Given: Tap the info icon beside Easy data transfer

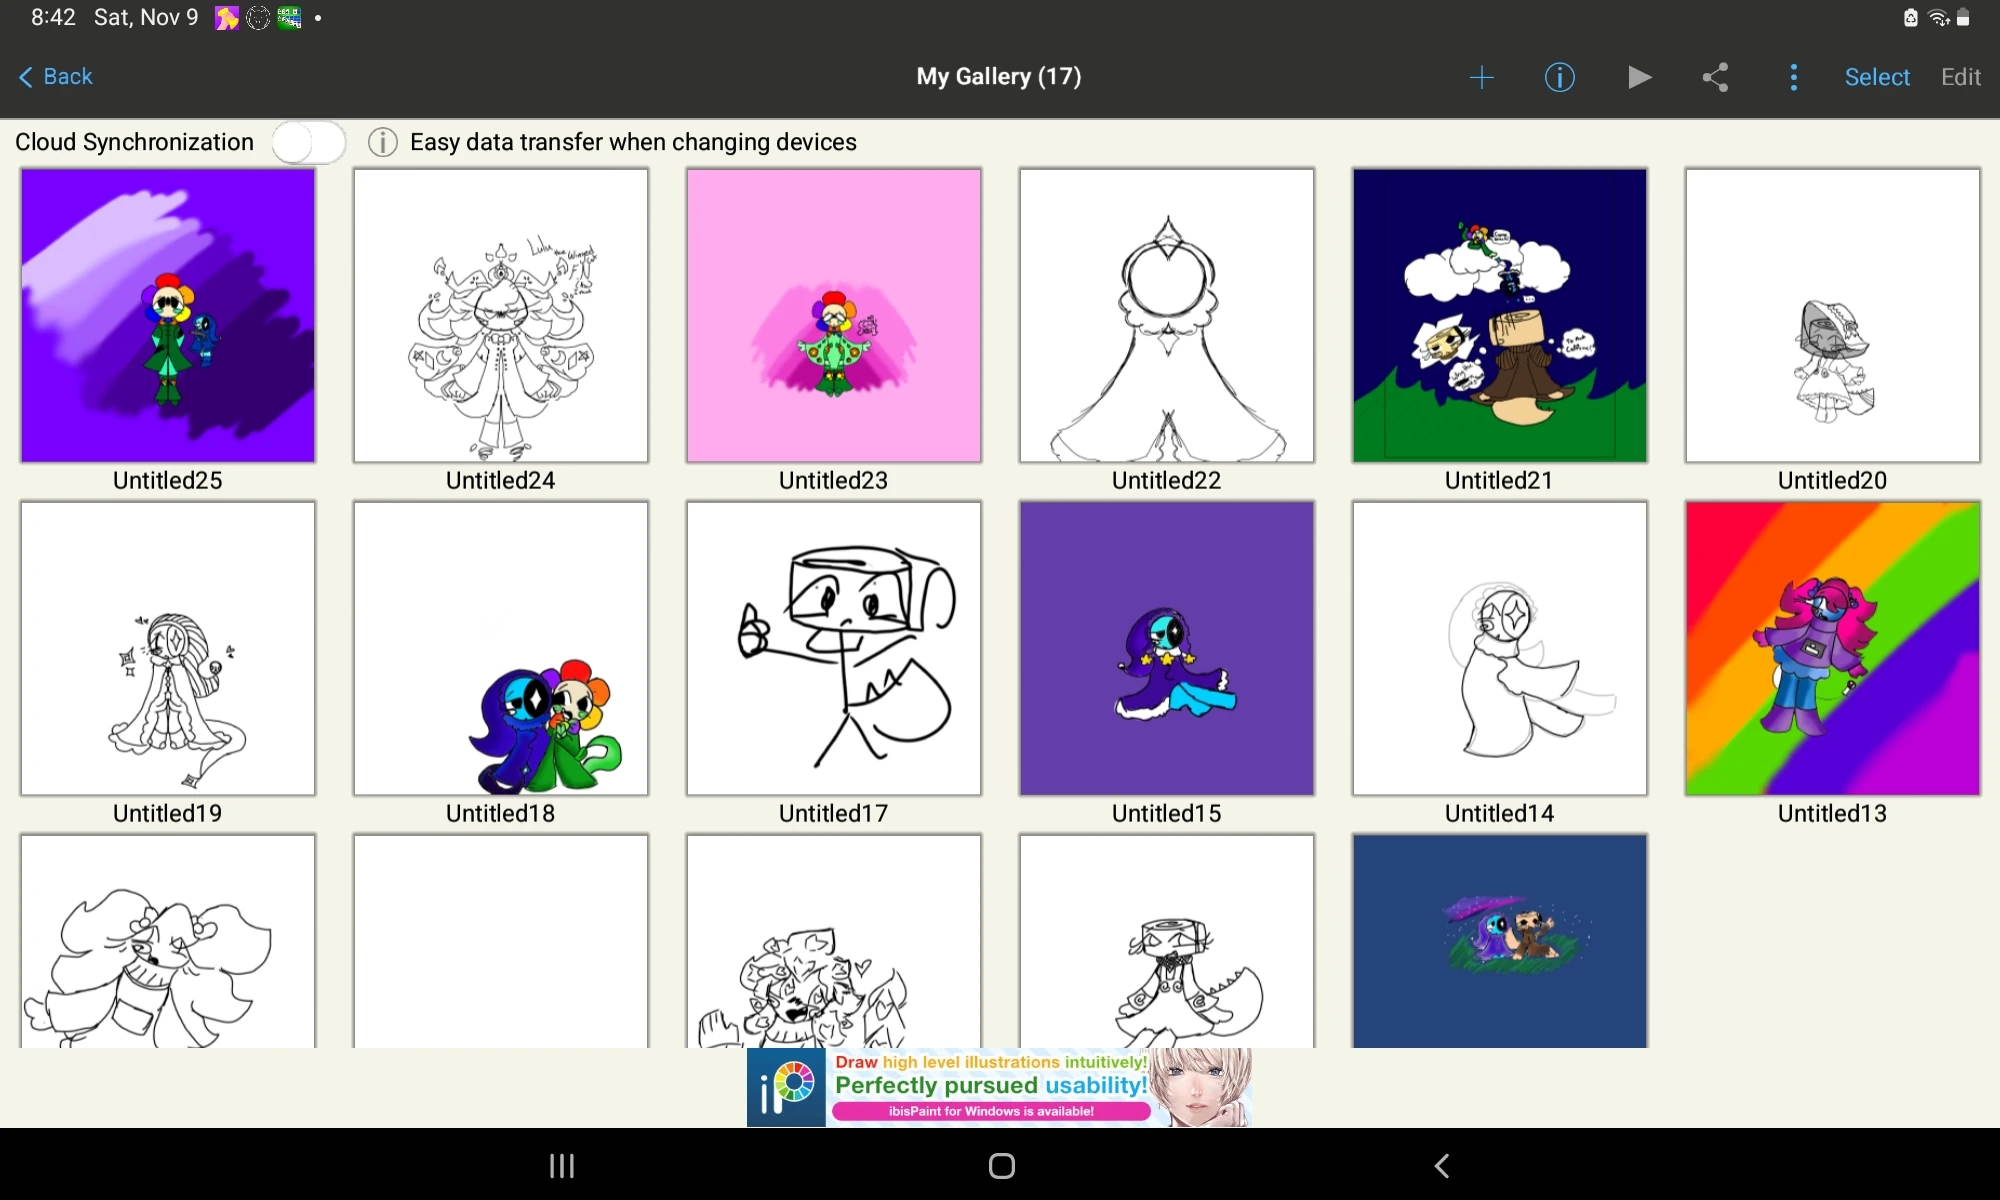Looking at the screenshot, I should [382, 142].
